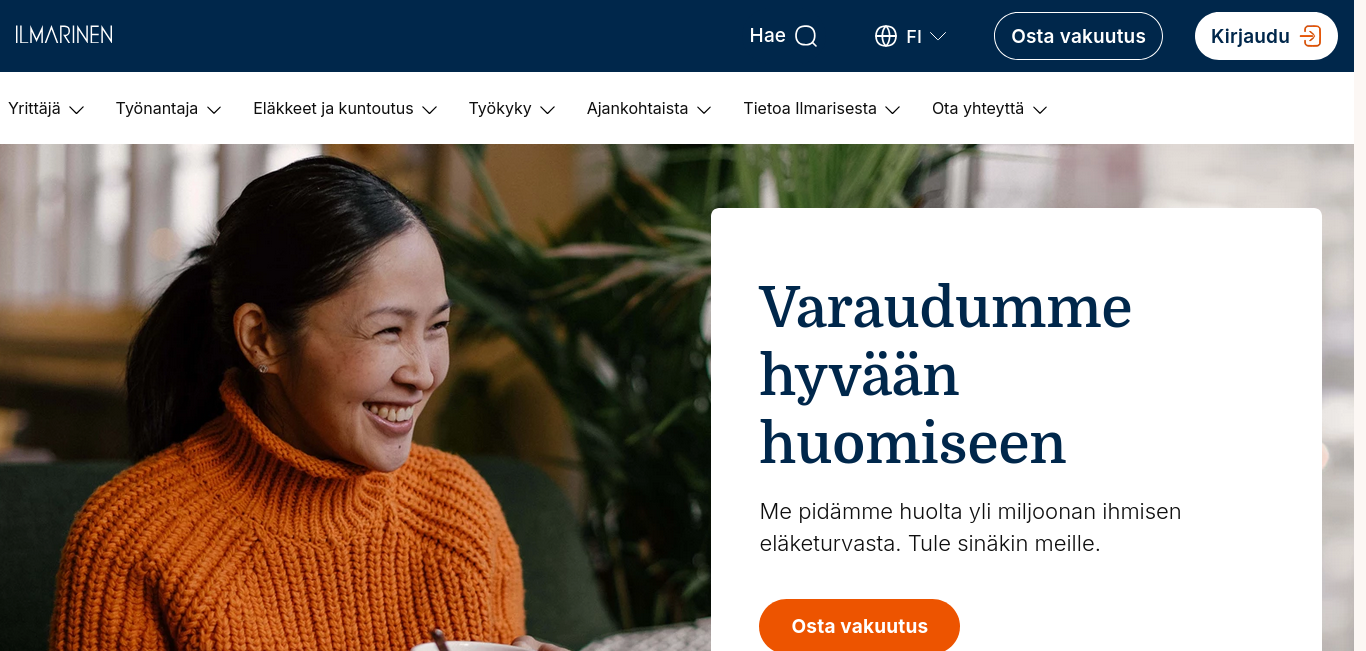
Task: Click the Yrittäjä chevron arrow
Action: point(76,110)
